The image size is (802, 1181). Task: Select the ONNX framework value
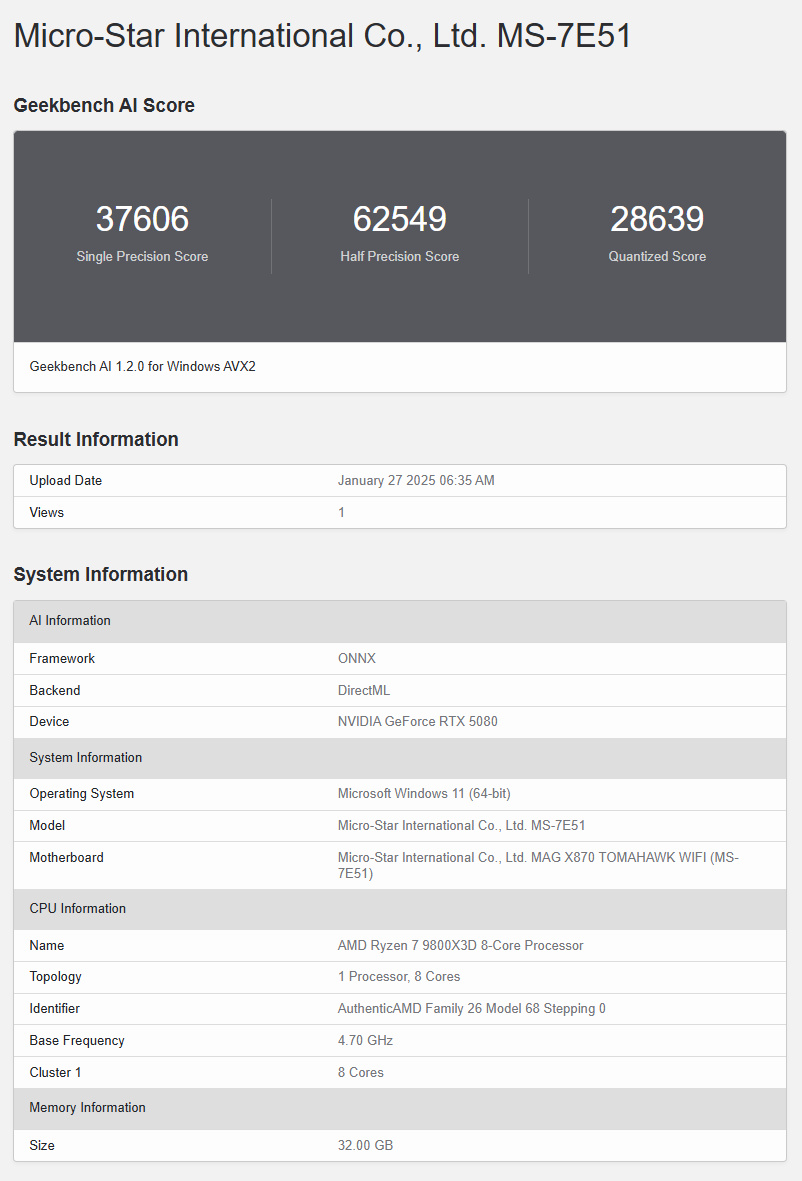pyautogui.click(x=356, y=658)
